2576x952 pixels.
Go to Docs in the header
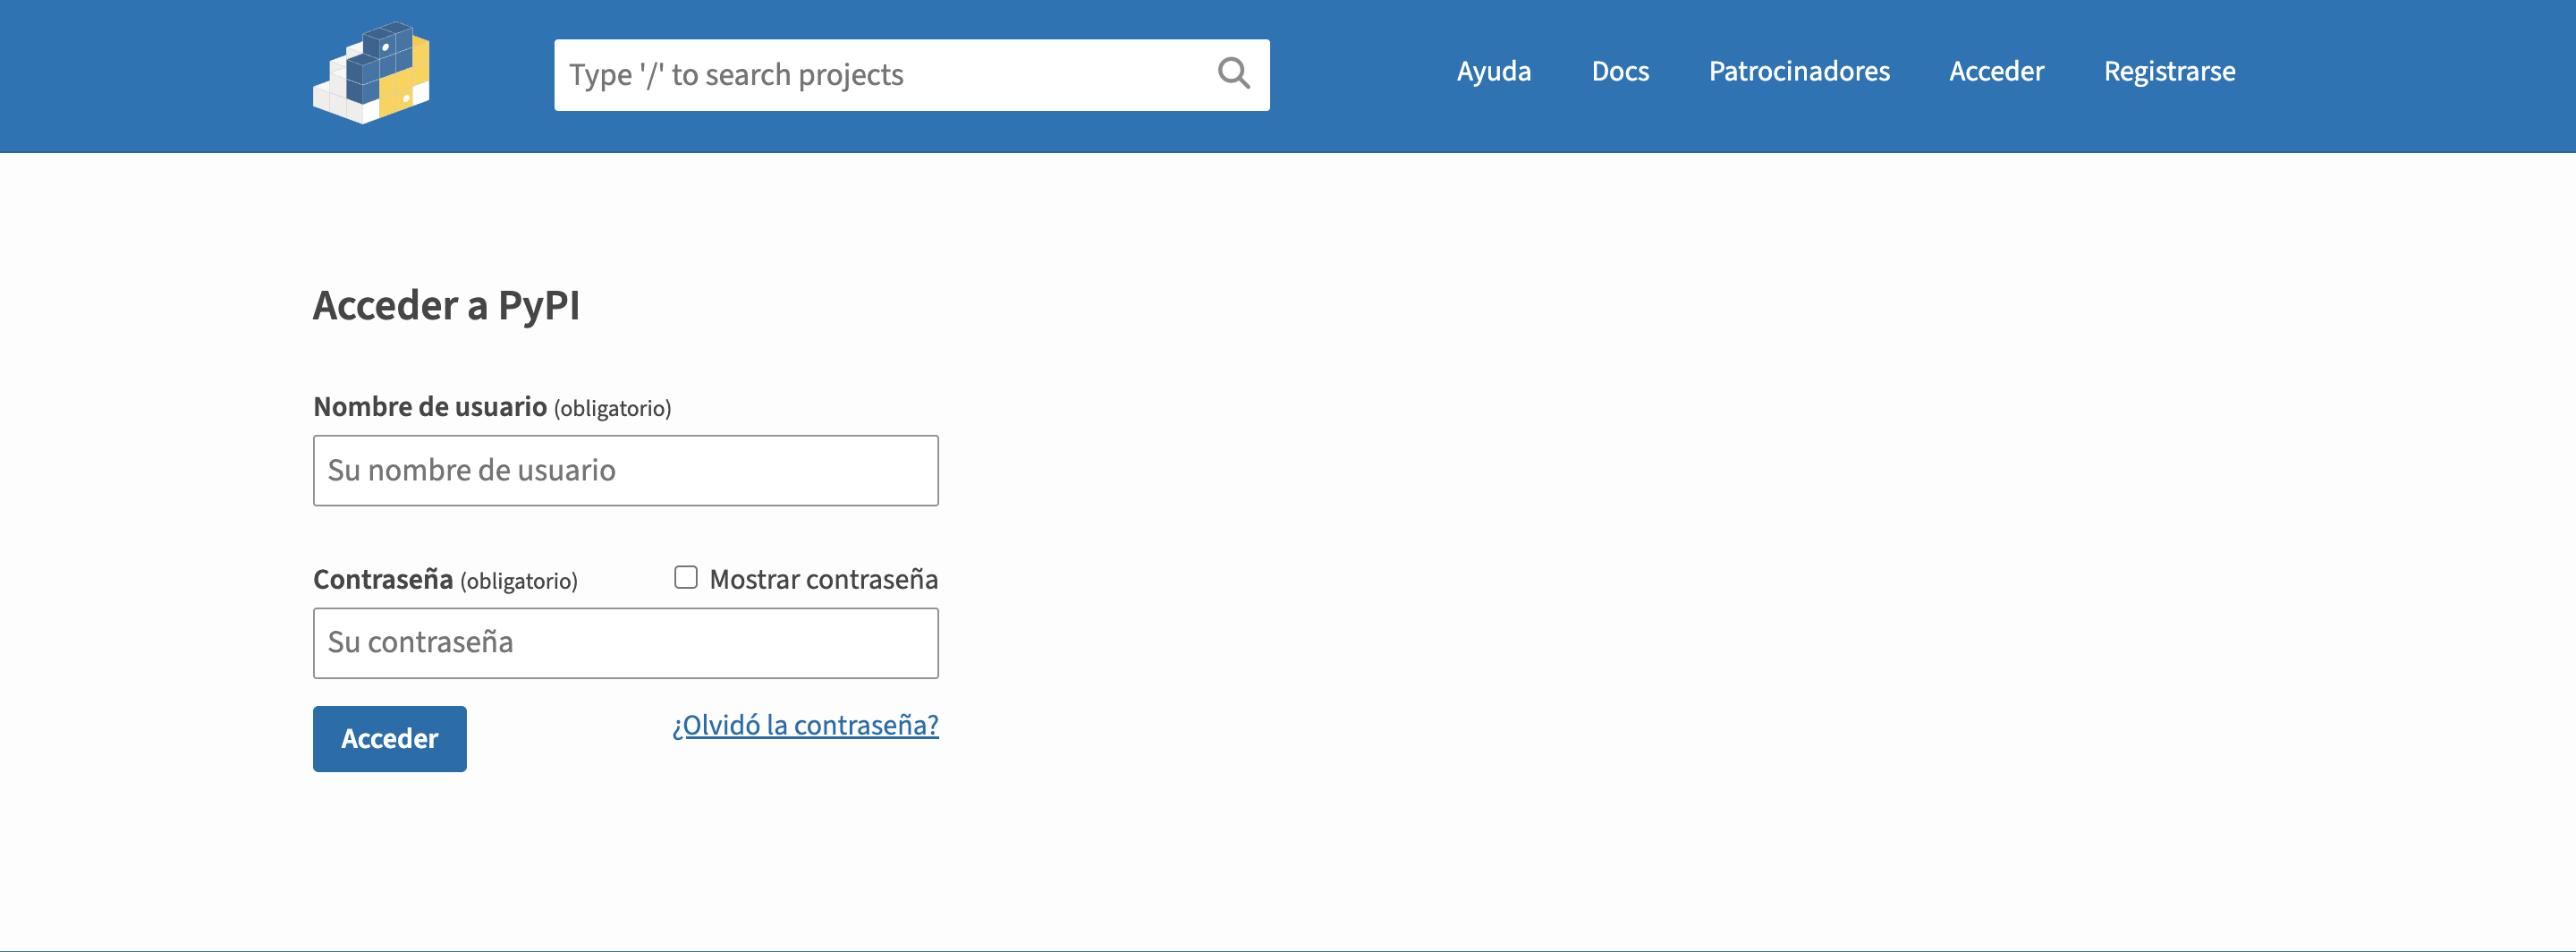(x=1619, y=72)
